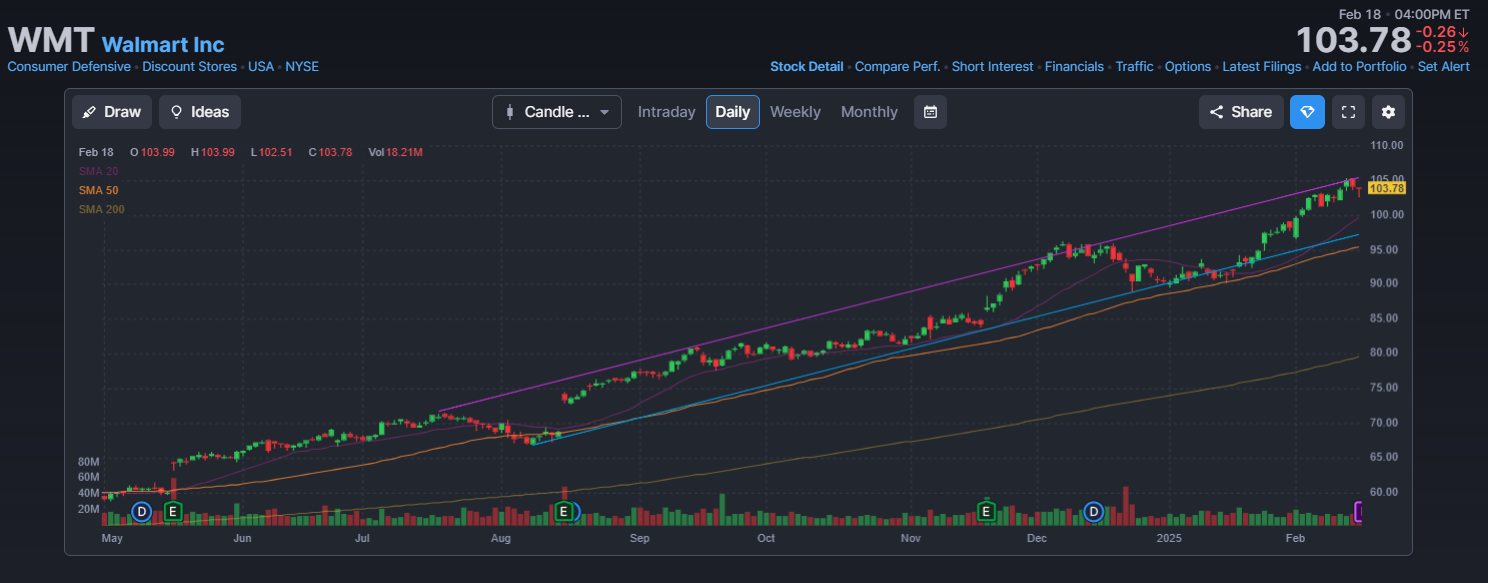Screen dimensions: 1488x583
Task: Go to the Financials link
Action: tap(1074, 66)
